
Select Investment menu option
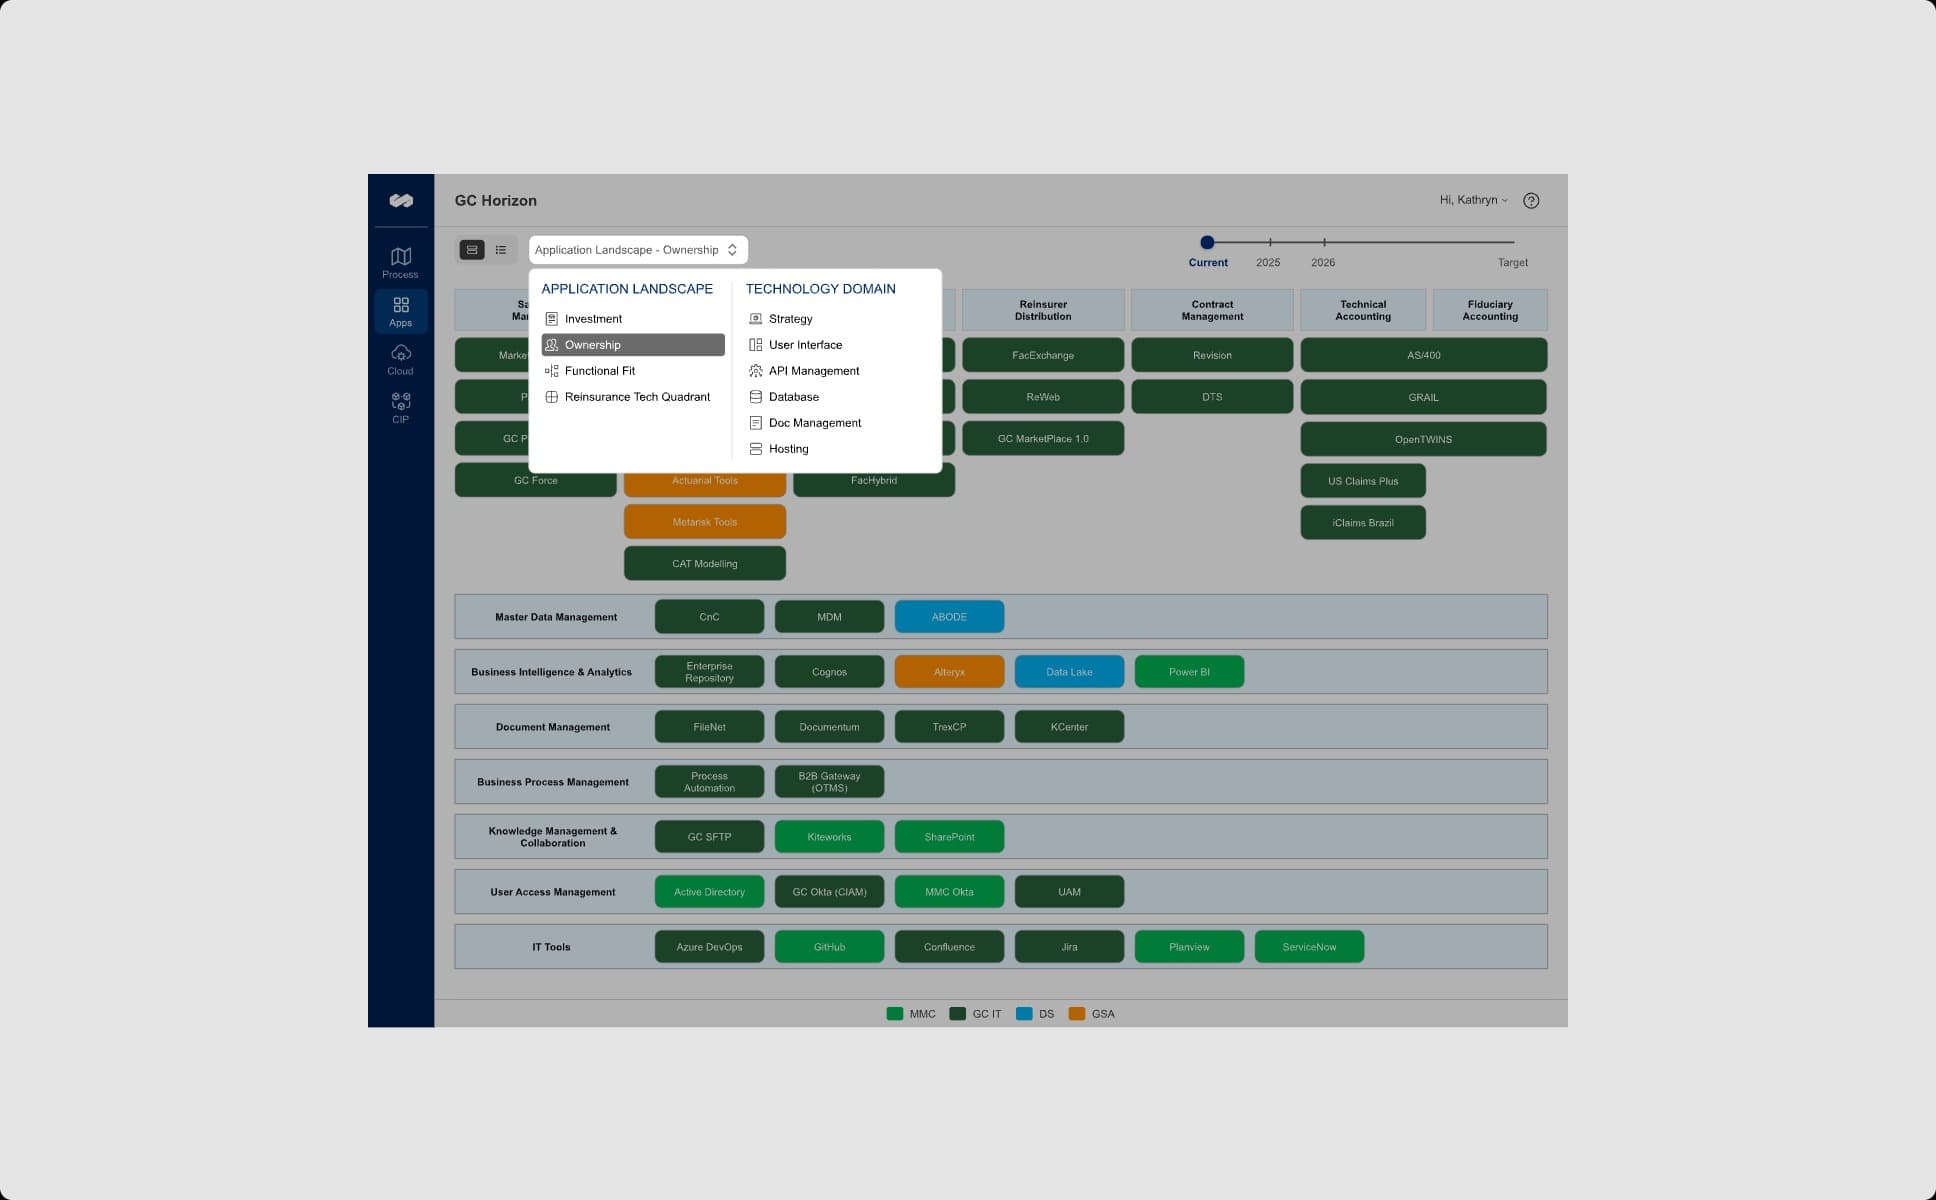633,319
